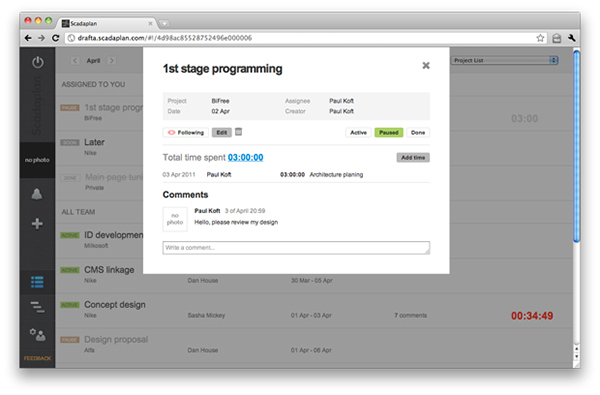Viewport: 600px width, 395px height.
Task: Click the Paul Koft commenter name
Action: point(207,211)
